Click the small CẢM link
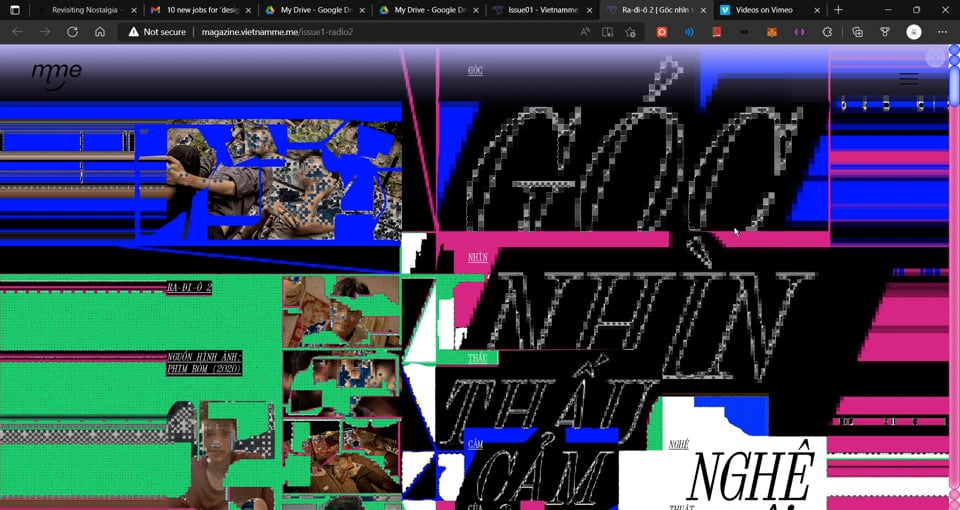This screenshot has height=510, width=960. point(475,444)
